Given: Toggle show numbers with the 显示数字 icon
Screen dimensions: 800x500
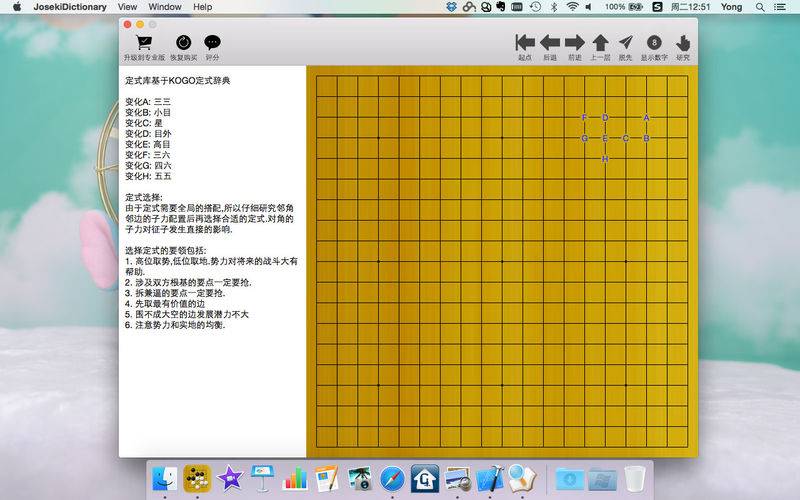Looking at the screenshot, I should point(654,43).
